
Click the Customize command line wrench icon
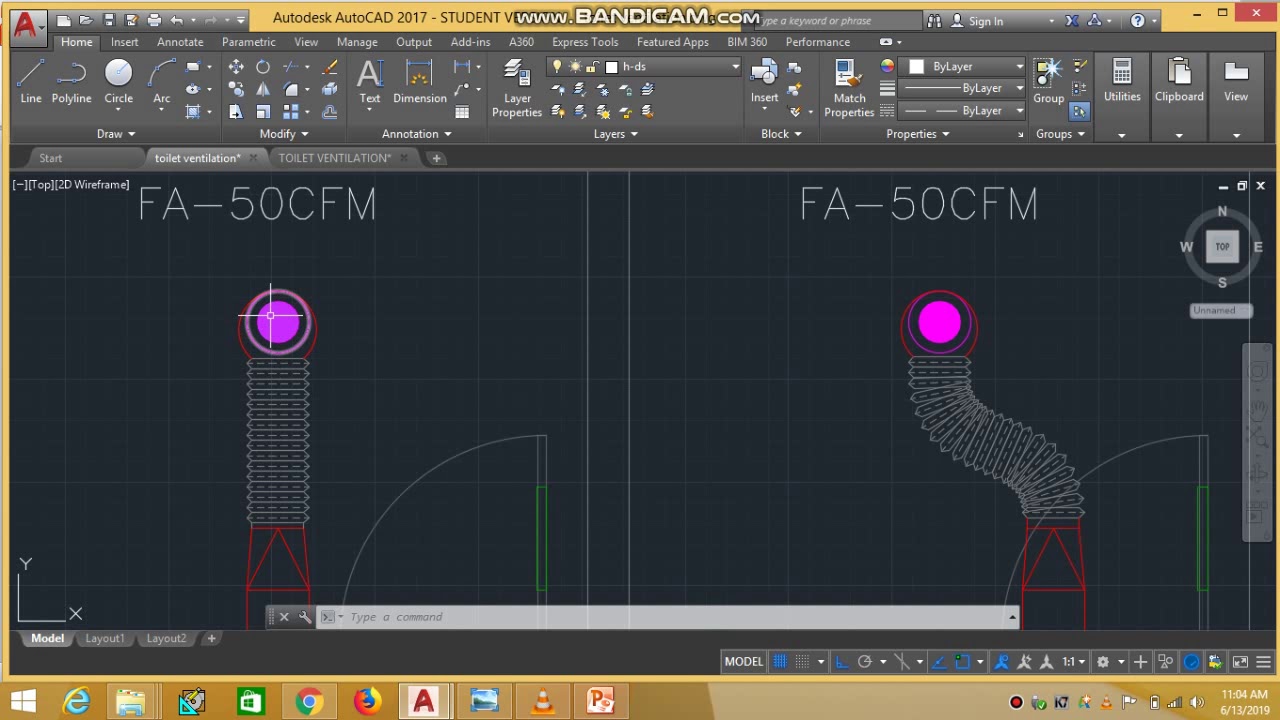[305, 617]
